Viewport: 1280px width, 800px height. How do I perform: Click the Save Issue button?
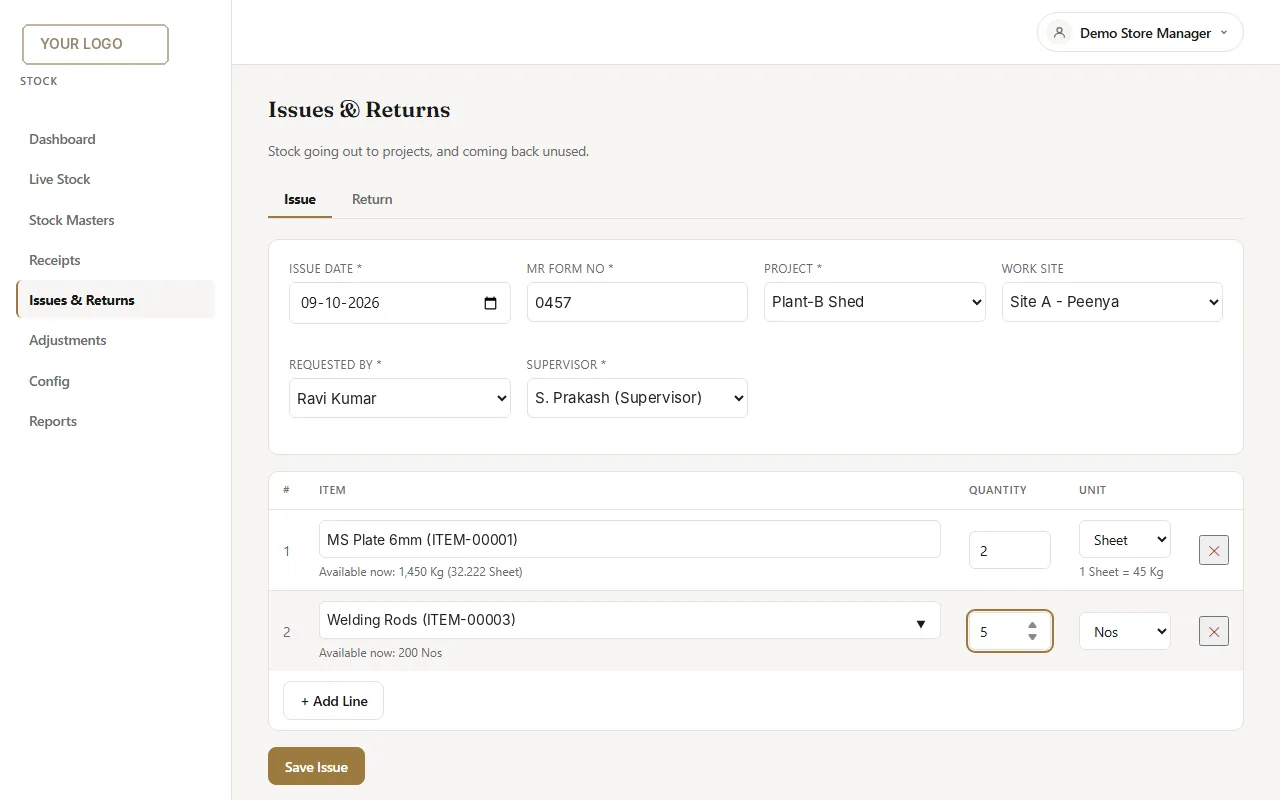316,766
